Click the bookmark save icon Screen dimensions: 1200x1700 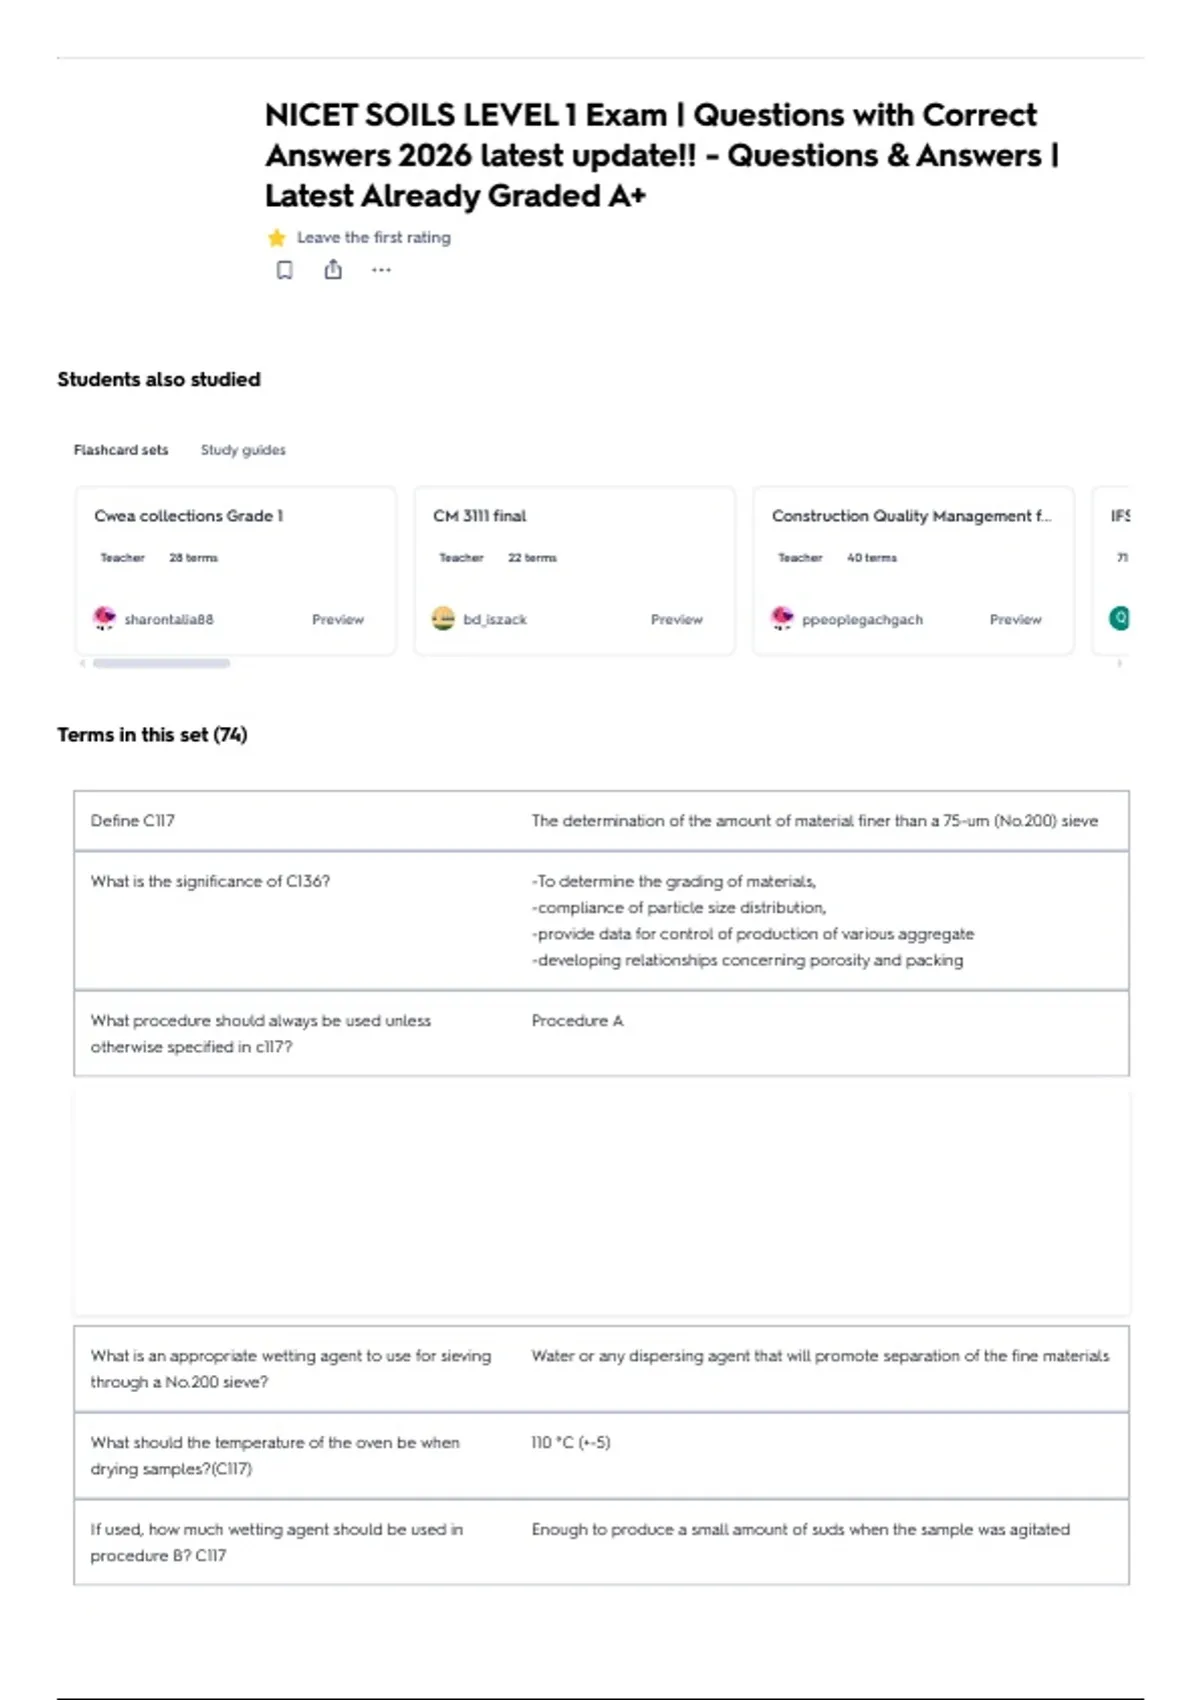click(285, 270)
